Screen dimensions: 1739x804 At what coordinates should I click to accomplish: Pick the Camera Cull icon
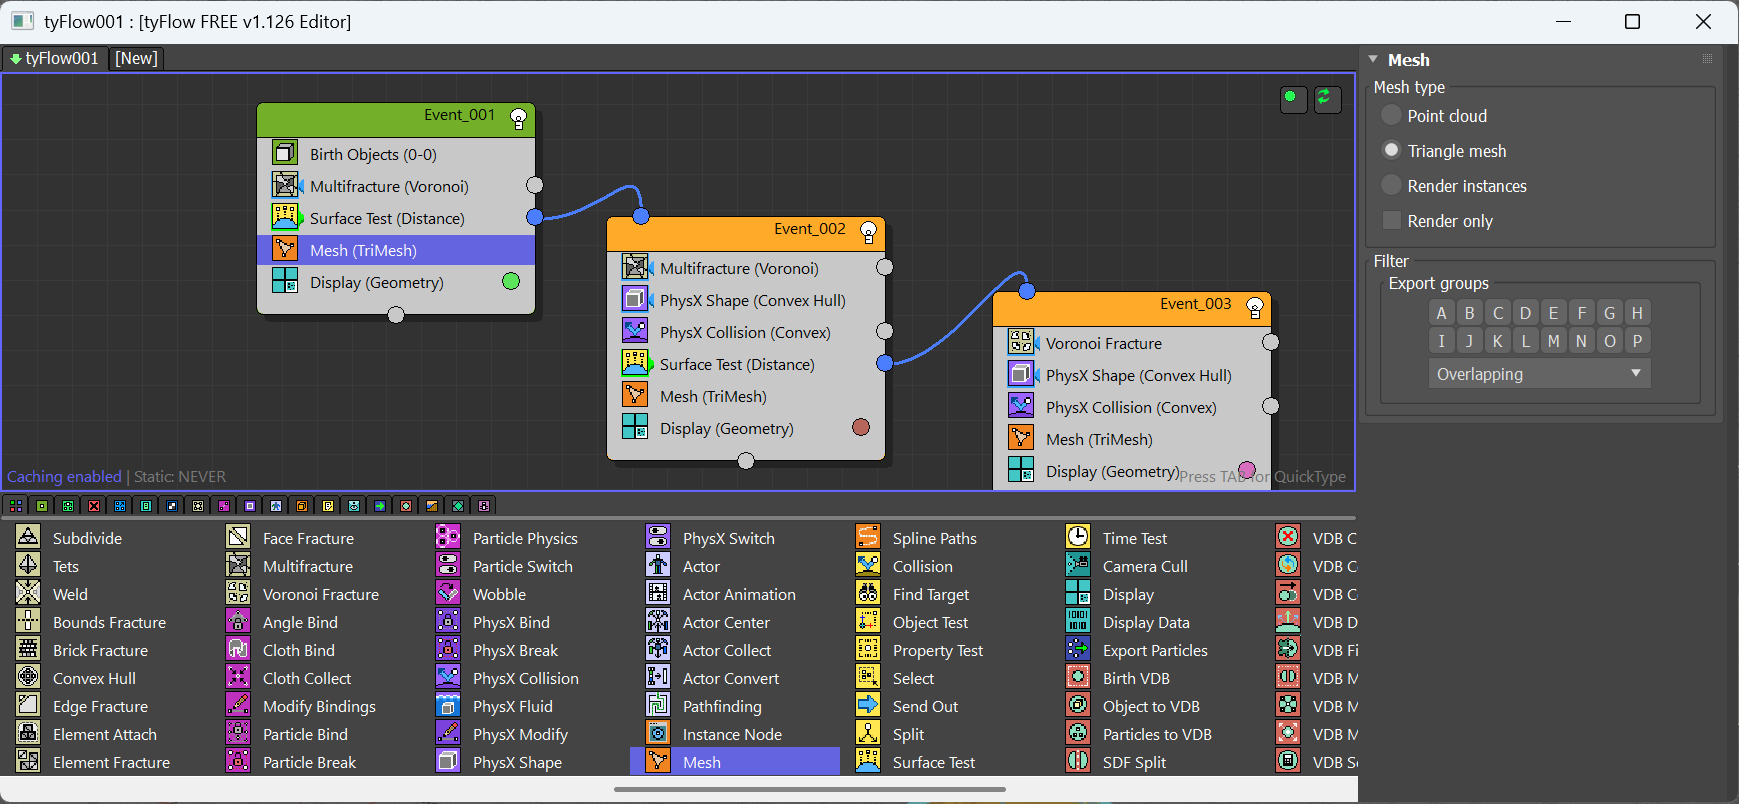1078,565
